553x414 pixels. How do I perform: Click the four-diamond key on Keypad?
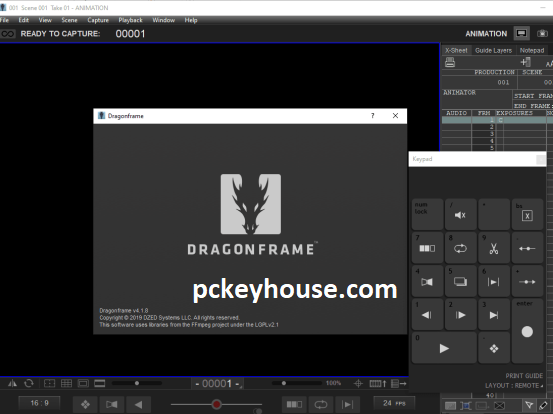494,348
